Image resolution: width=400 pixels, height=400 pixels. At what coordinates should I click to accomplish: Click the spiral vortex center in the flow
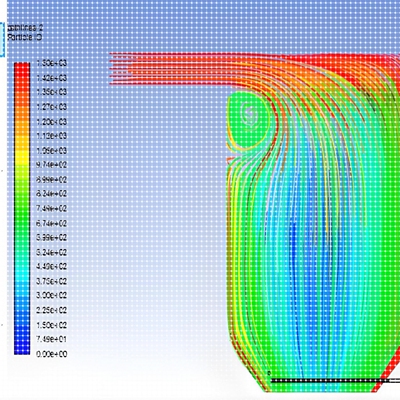pos(249,115)
